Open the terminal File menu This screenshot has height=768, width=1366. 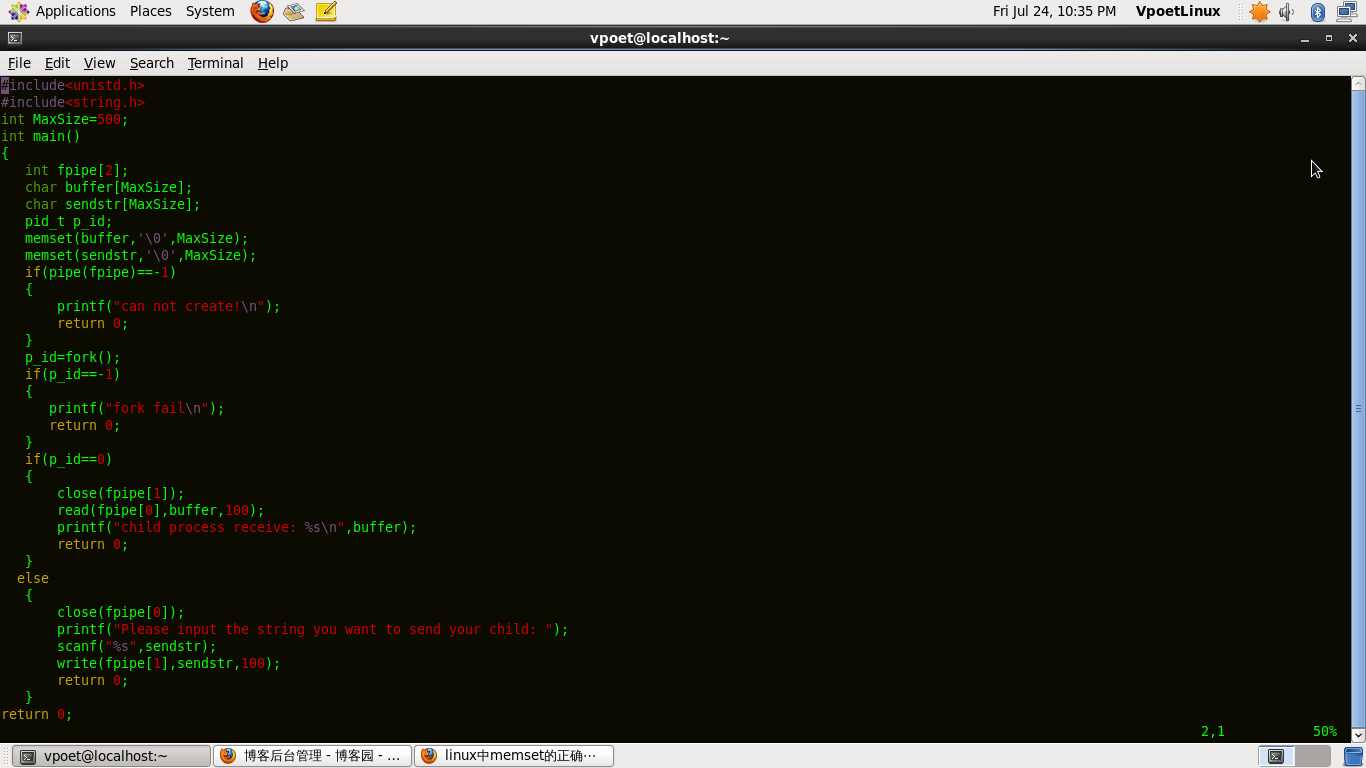point(19,62)
